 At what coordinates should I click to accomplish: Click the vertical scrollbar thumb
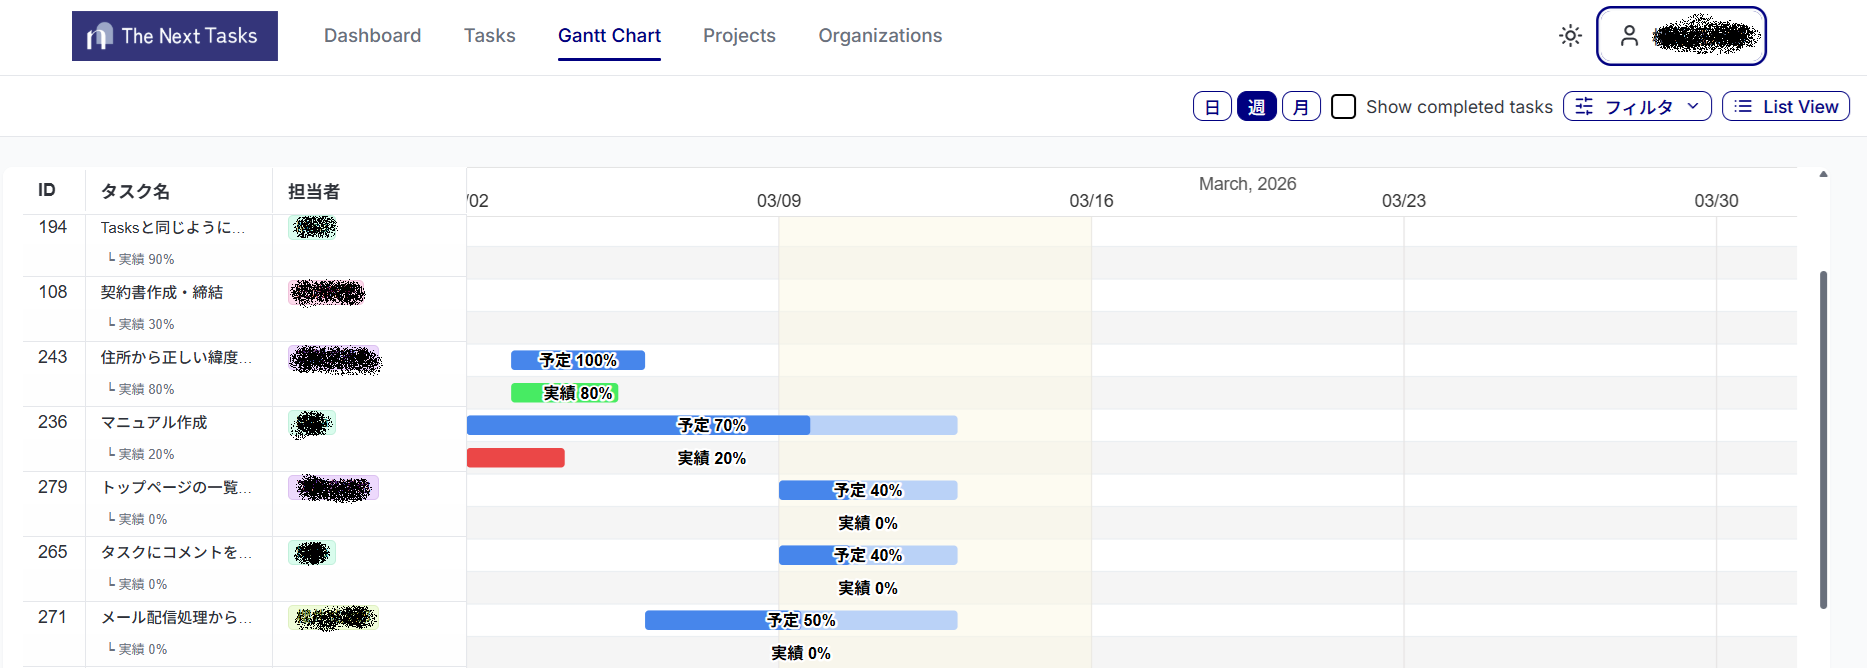pyautogui.click(x=1823, y=439)
